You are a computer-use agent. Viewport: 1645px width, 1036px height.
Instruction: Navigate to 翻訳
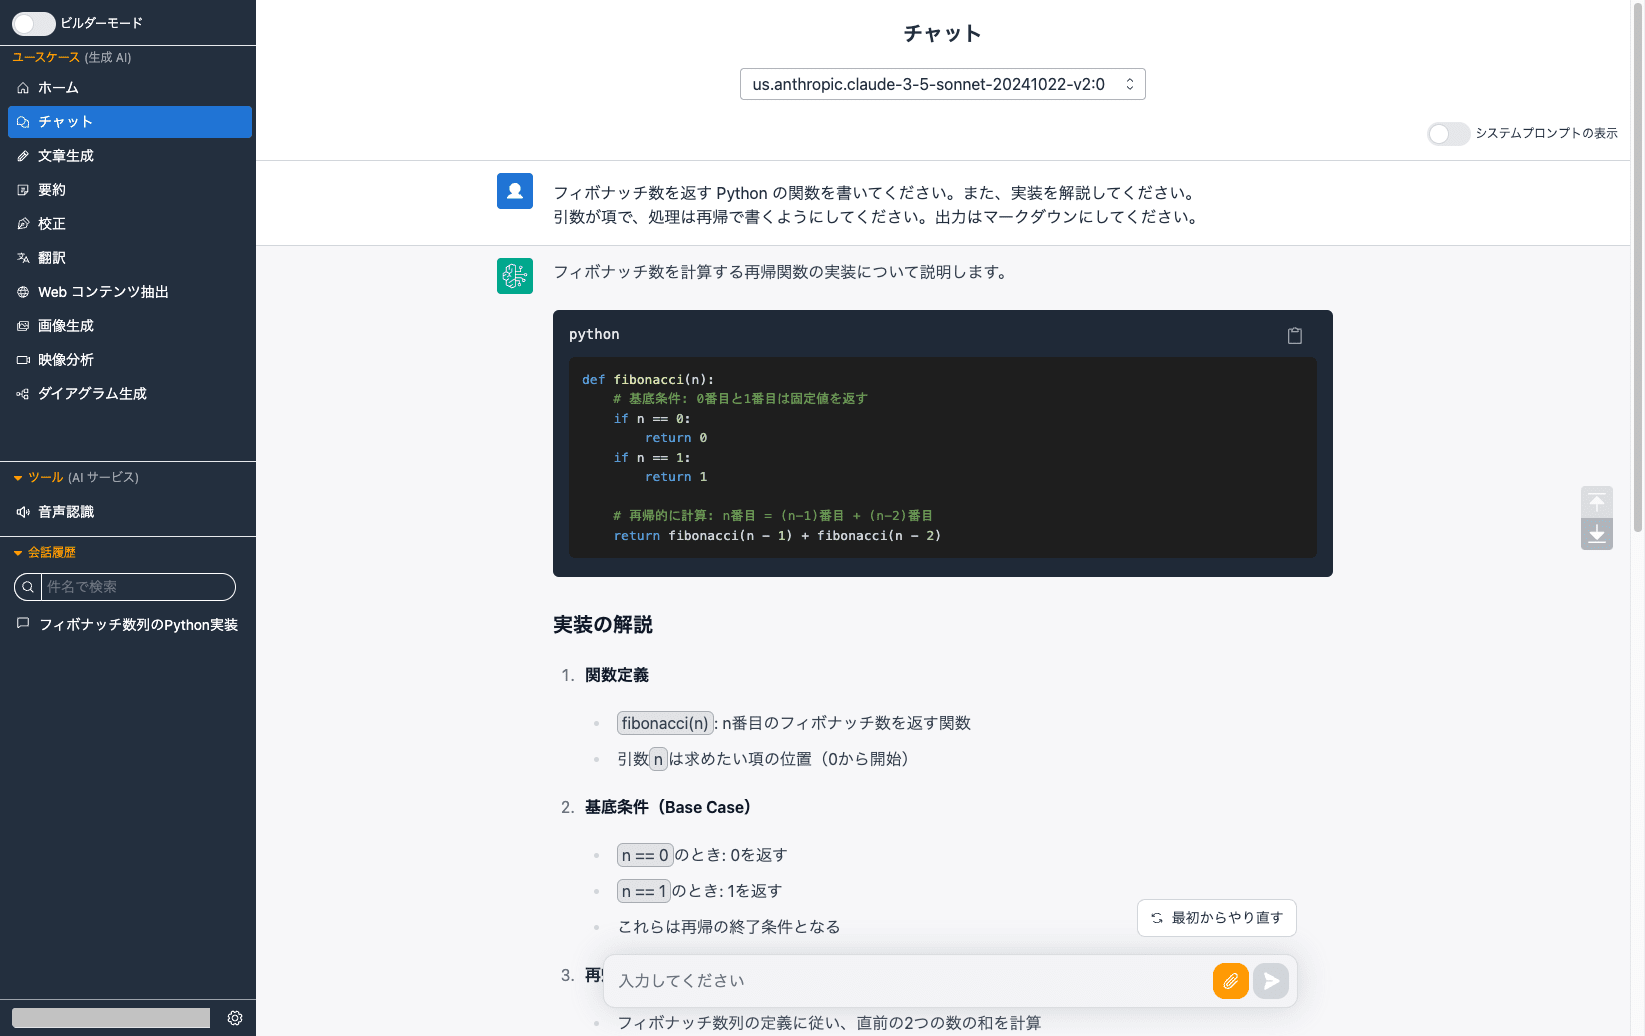pos(130,258)
